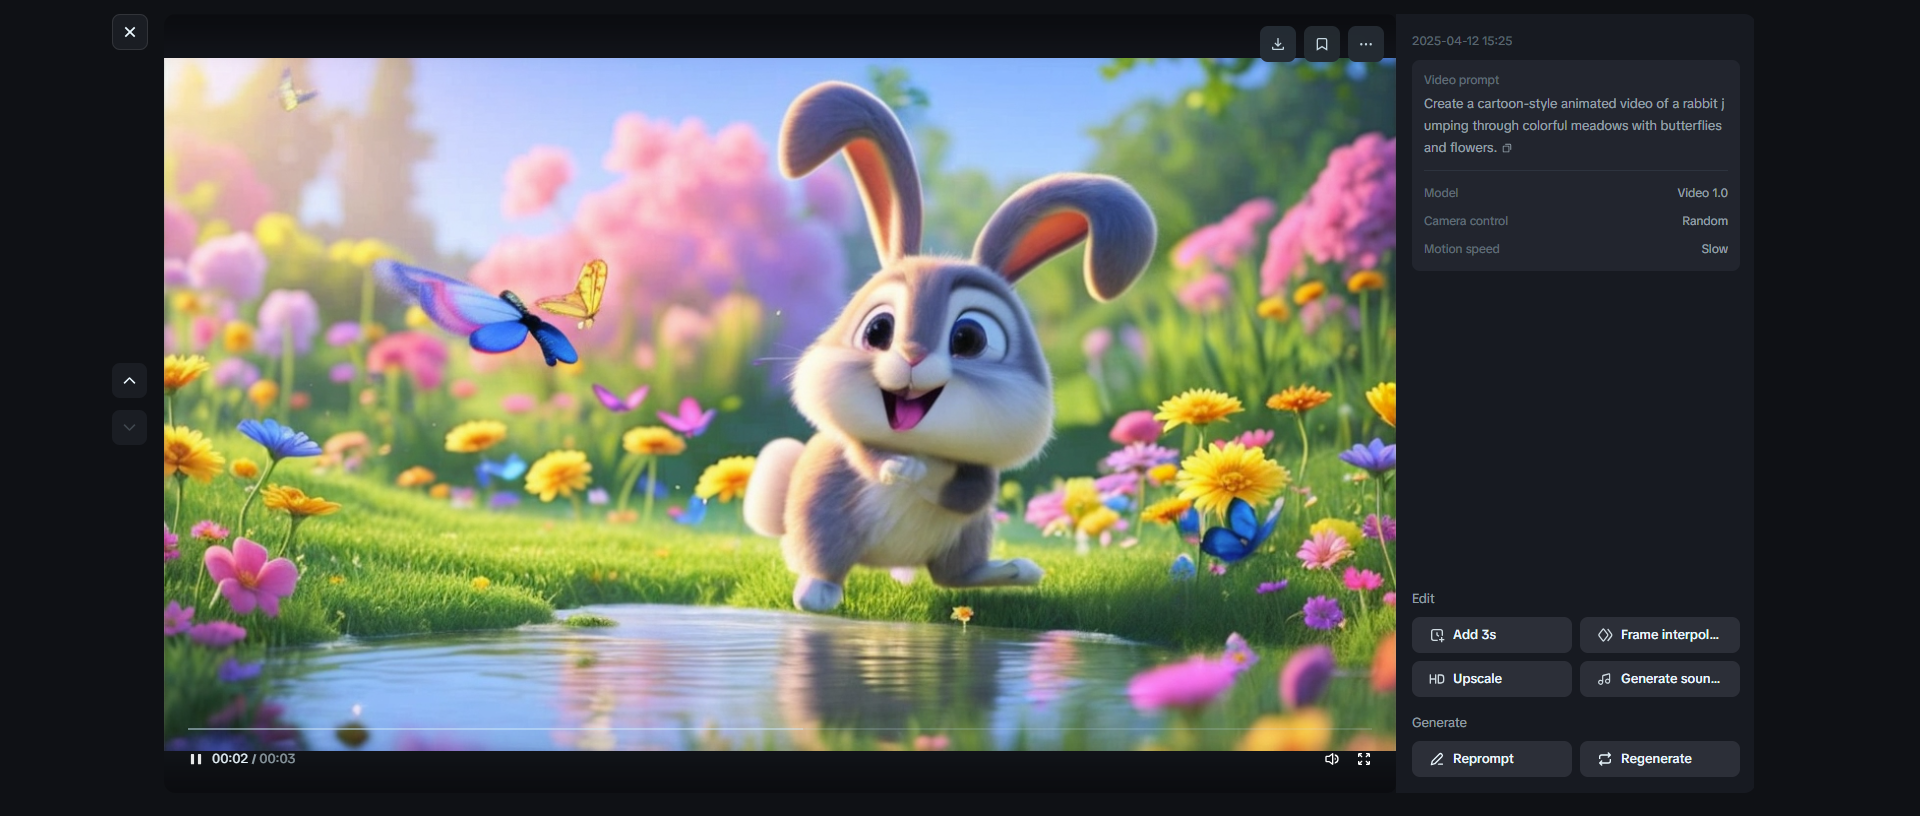Viewport: 1920px width, 816px height.
Task: Bookmark this video
Action: 1322,44
